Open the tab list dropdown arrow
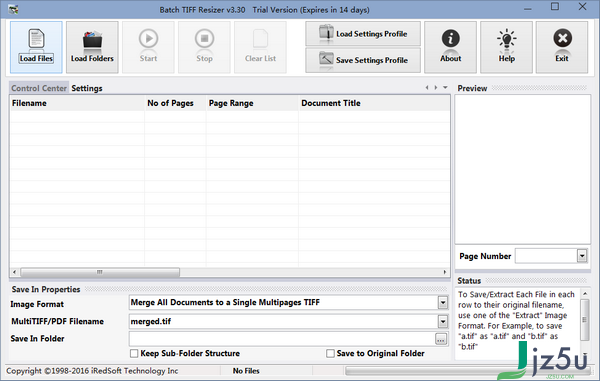This screenshot has width=600, height=381. click(x=445, y=88)
